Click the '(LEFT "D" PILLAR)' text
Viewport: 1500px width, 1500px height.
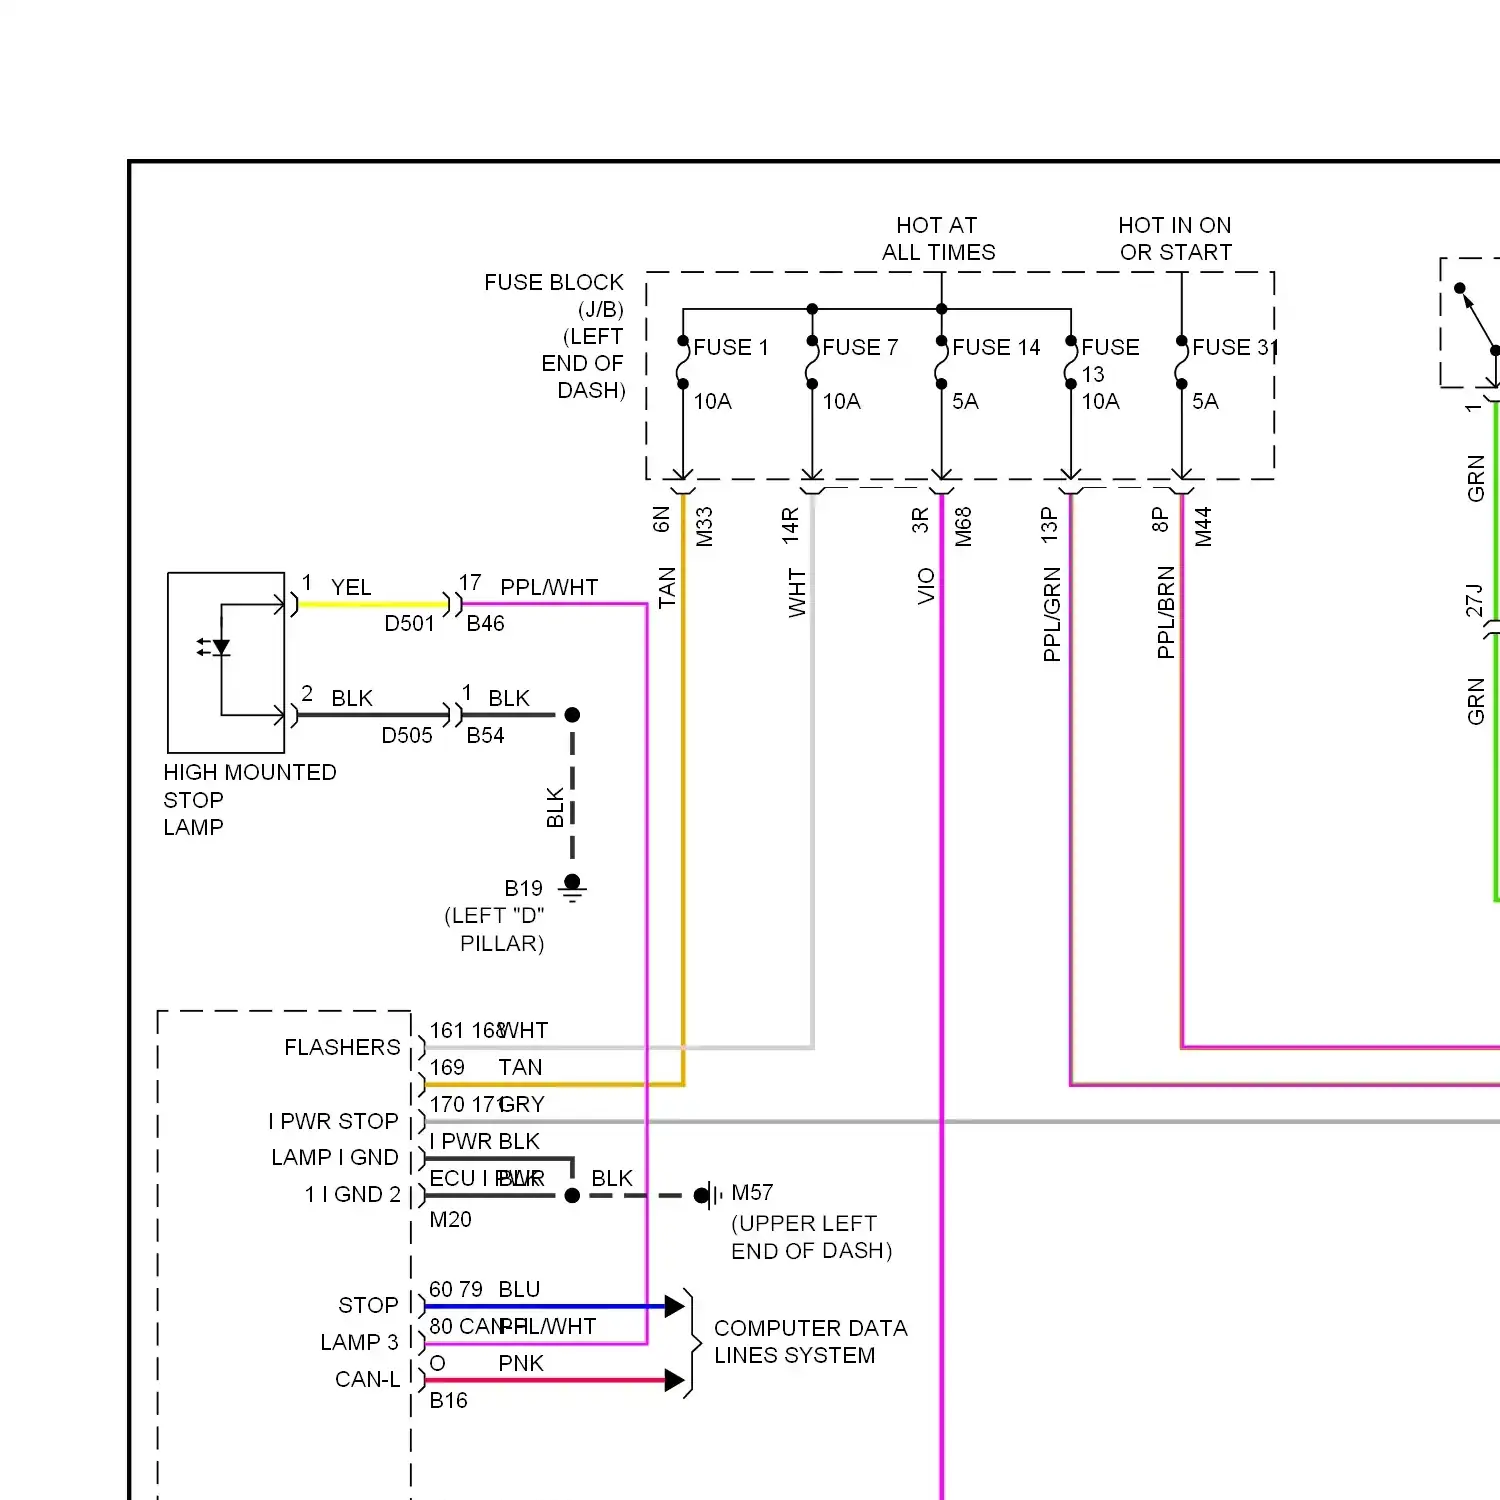point(495,929)
